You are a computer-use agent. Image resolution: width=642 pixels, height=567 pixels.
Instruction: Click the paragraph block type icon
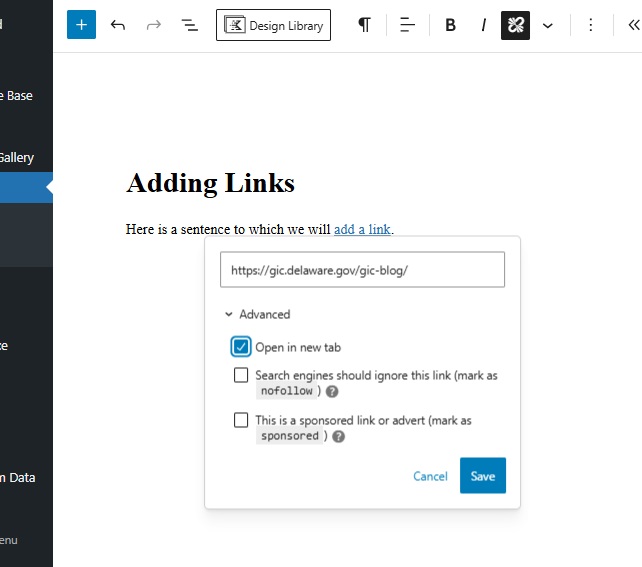click(364, 25)
